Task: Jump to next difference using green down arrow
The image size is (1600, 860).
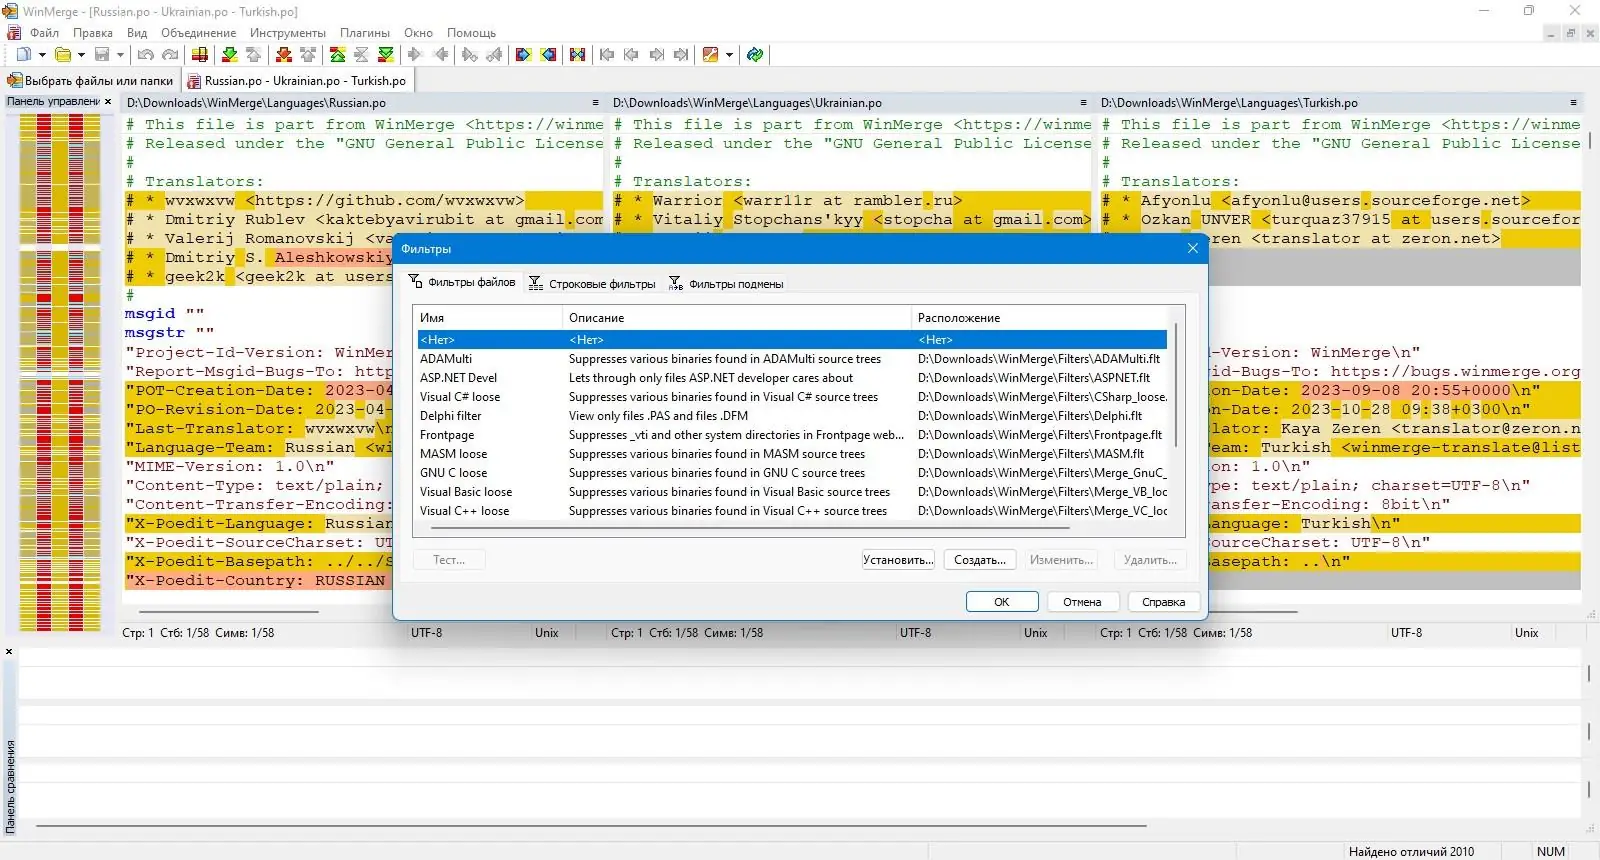Action: point(229,55)
